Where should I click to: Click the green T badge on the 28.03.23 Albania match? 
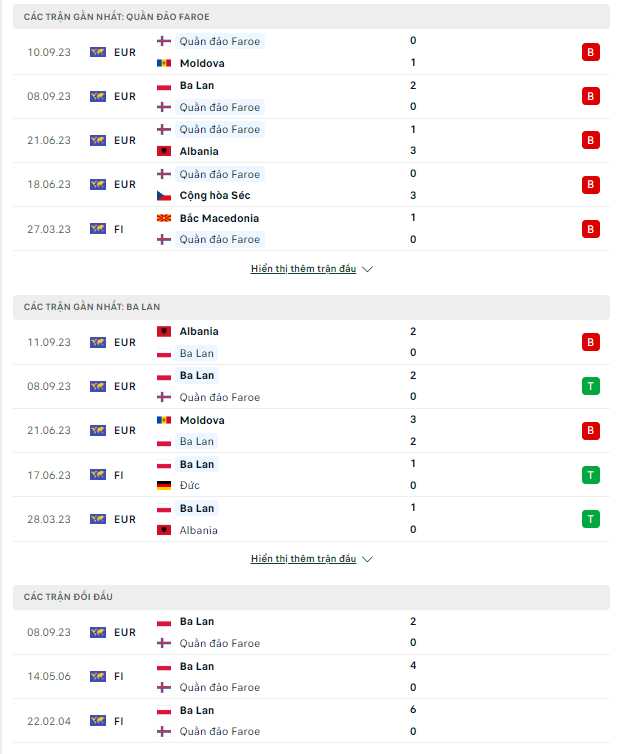point(590,519)
